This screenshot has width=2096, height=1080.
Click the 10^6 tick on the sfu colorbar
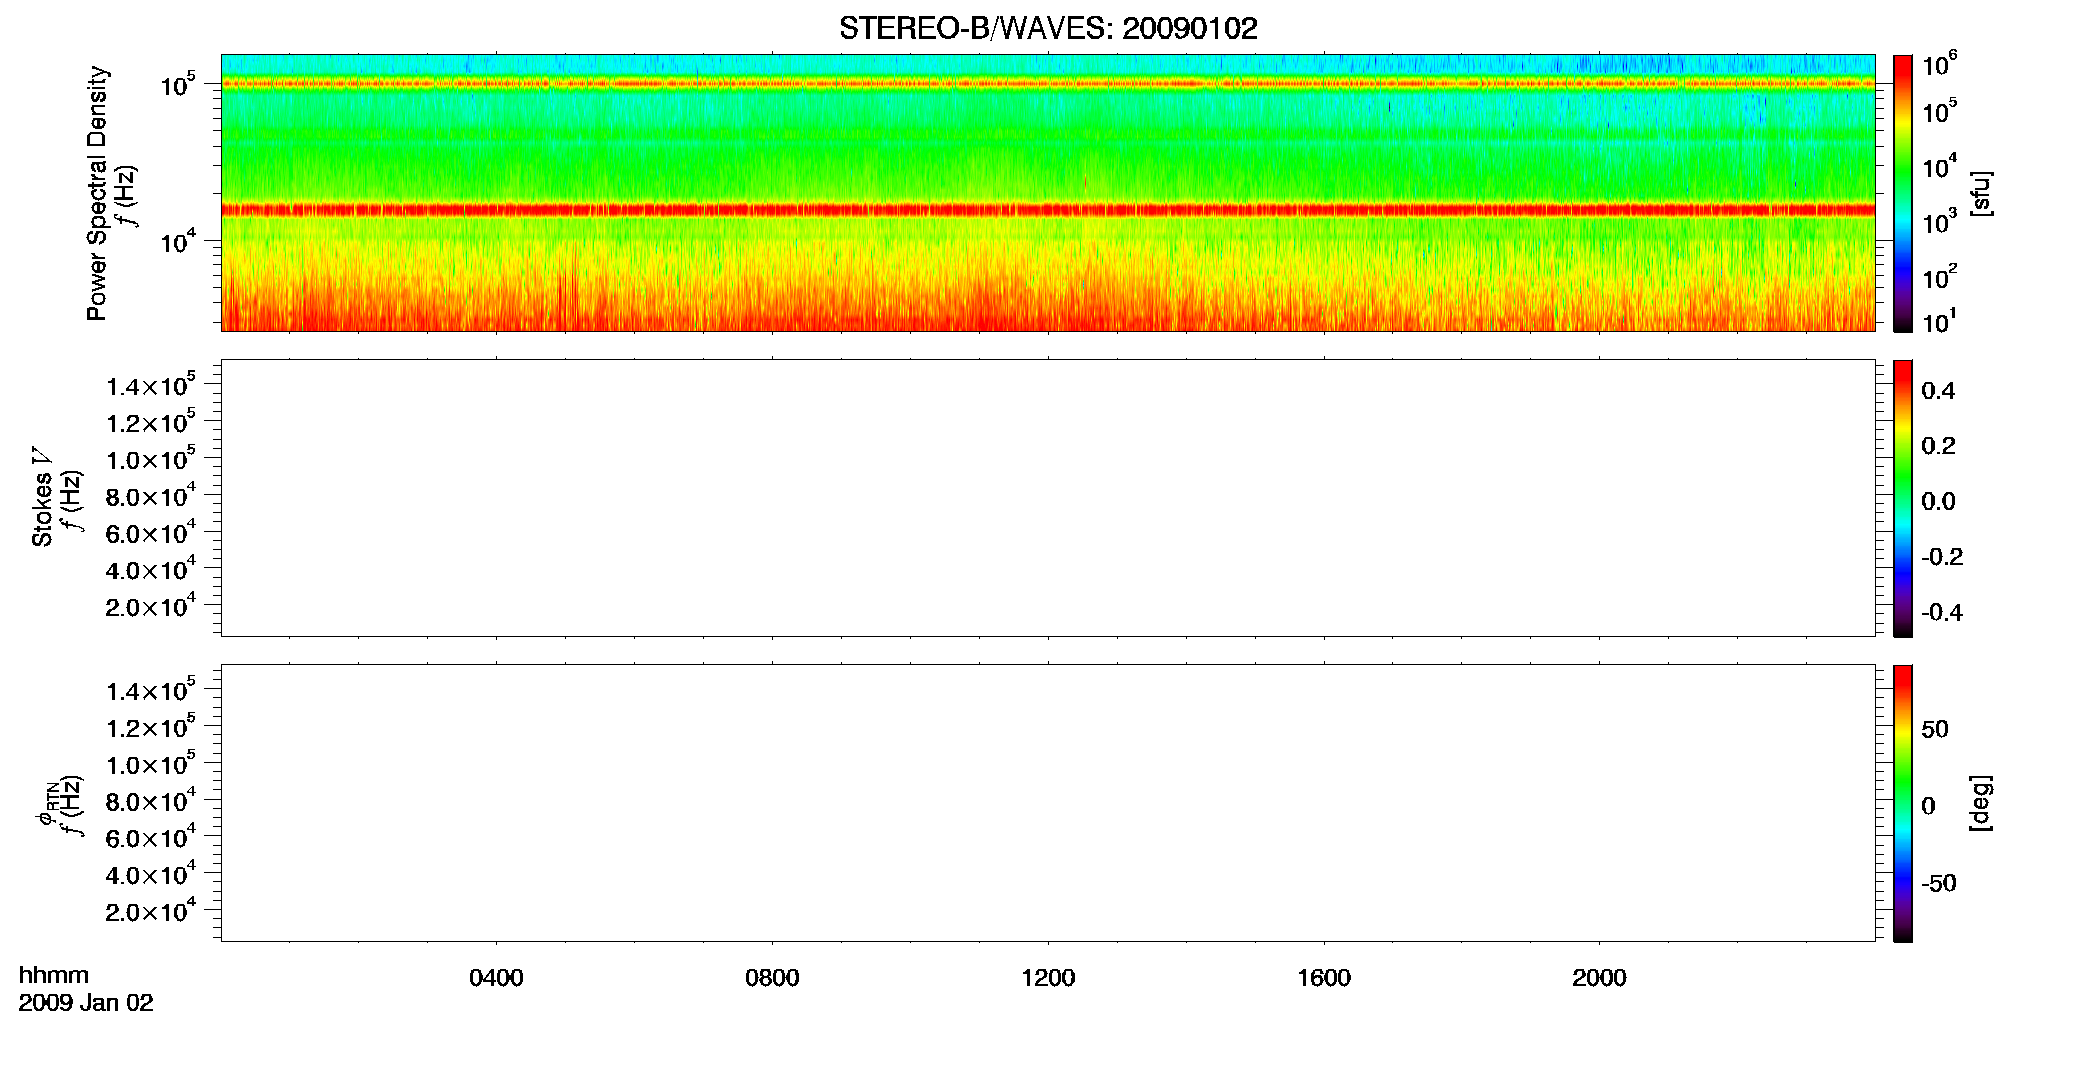pos(1939,65)
